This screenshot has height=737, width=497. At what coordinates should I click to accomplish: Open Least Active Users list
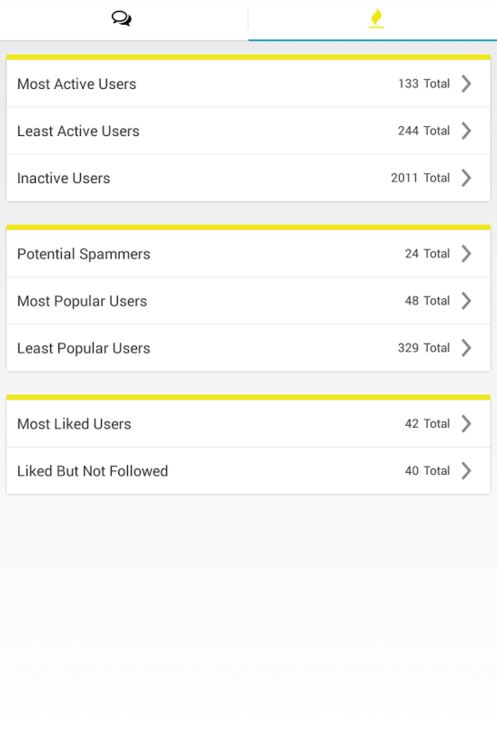tap(248, 131)
